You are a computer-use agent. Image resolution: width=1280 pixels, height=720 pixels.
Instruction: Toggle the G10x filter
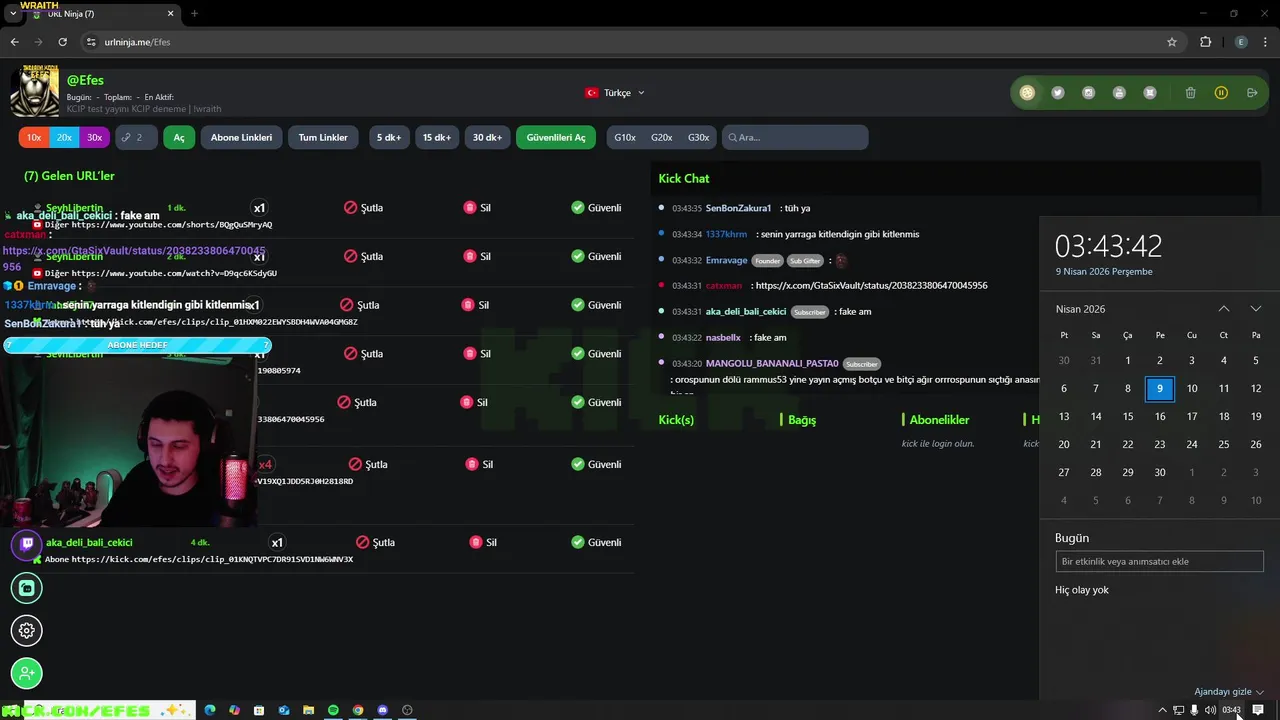click(x=625, y=137)
